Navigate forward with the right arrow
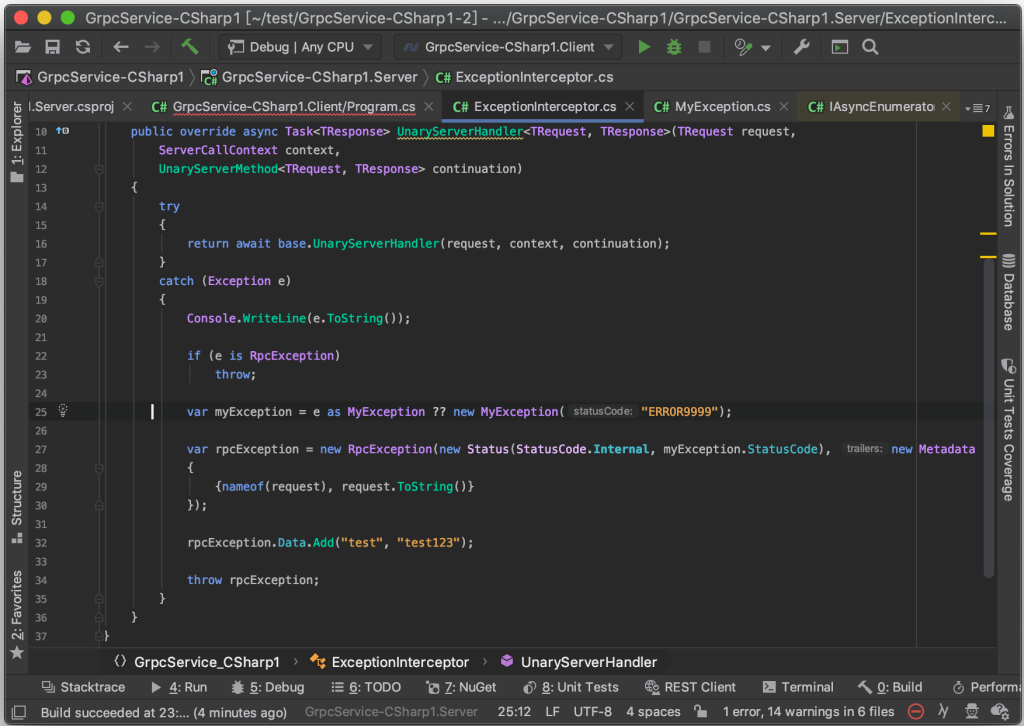The height and width of the screenshot is (726, 1024). point(152,47)
